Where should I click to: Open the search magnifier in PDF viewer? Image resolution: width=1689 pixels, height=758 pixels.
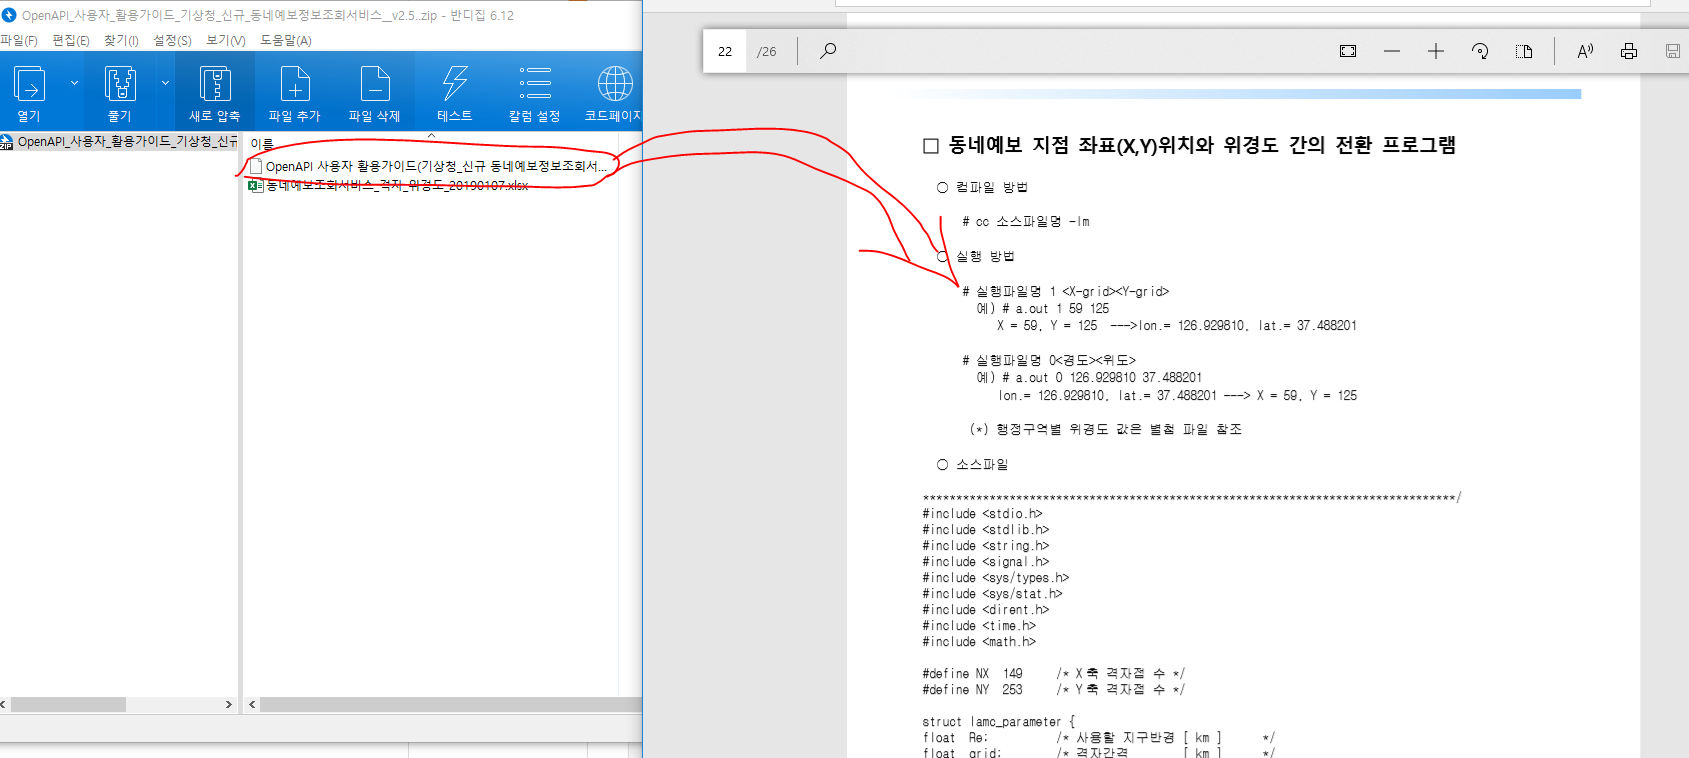828,51
